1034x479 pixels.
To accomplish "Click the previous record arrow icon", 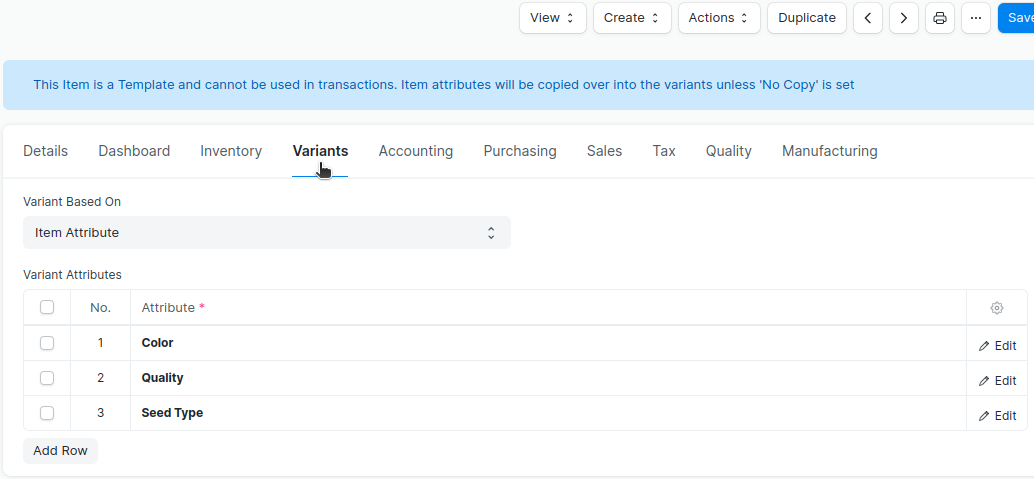I will [867, 18].
